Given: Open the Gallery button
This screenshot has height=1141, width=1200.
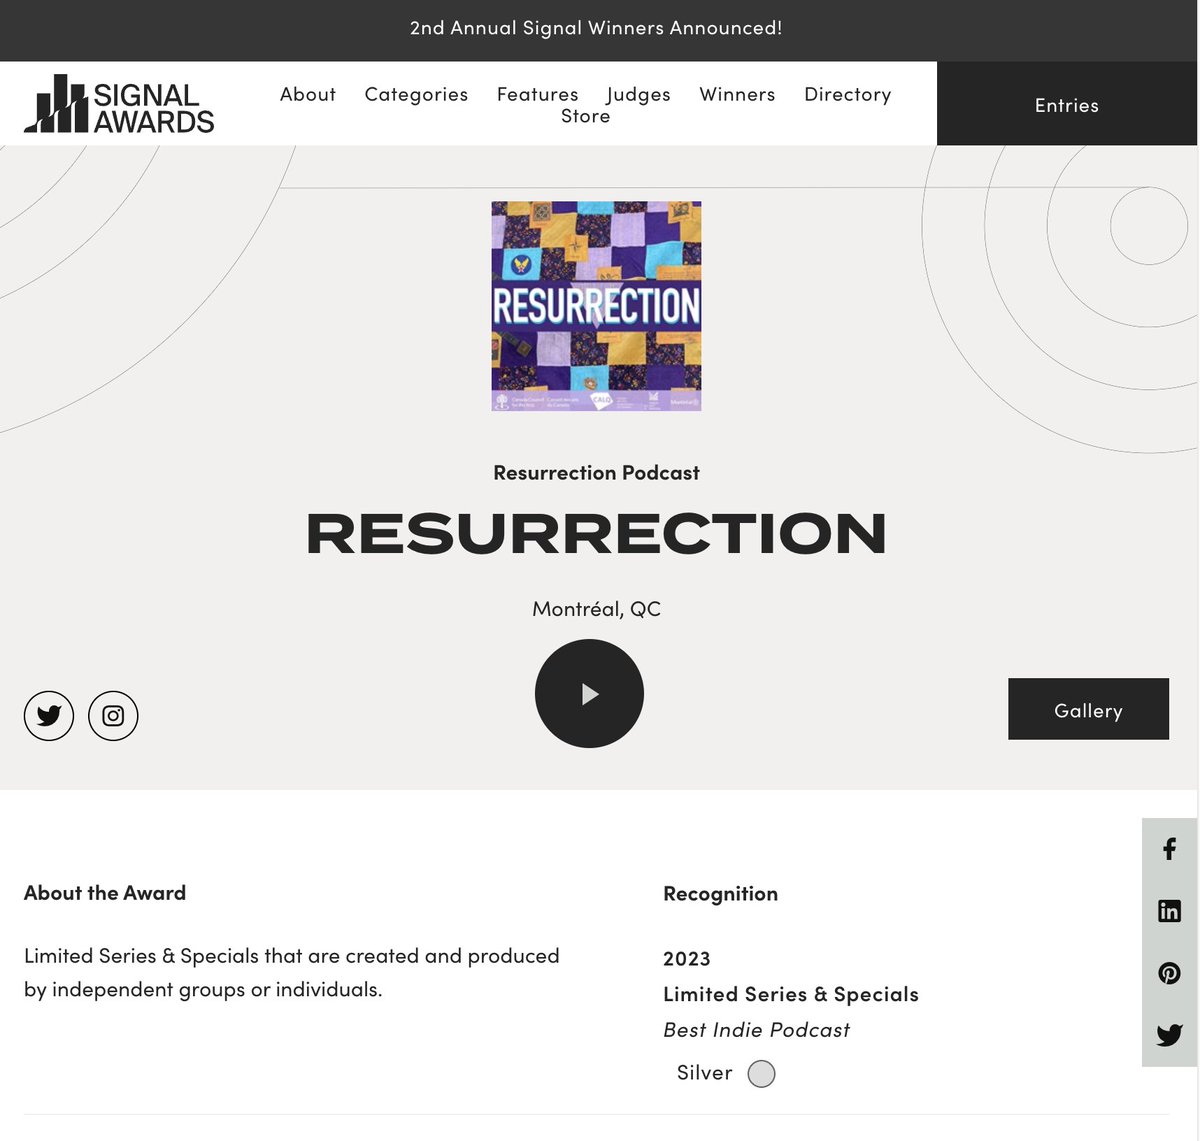Looking at the screenshot, I should coord(1088,709).
